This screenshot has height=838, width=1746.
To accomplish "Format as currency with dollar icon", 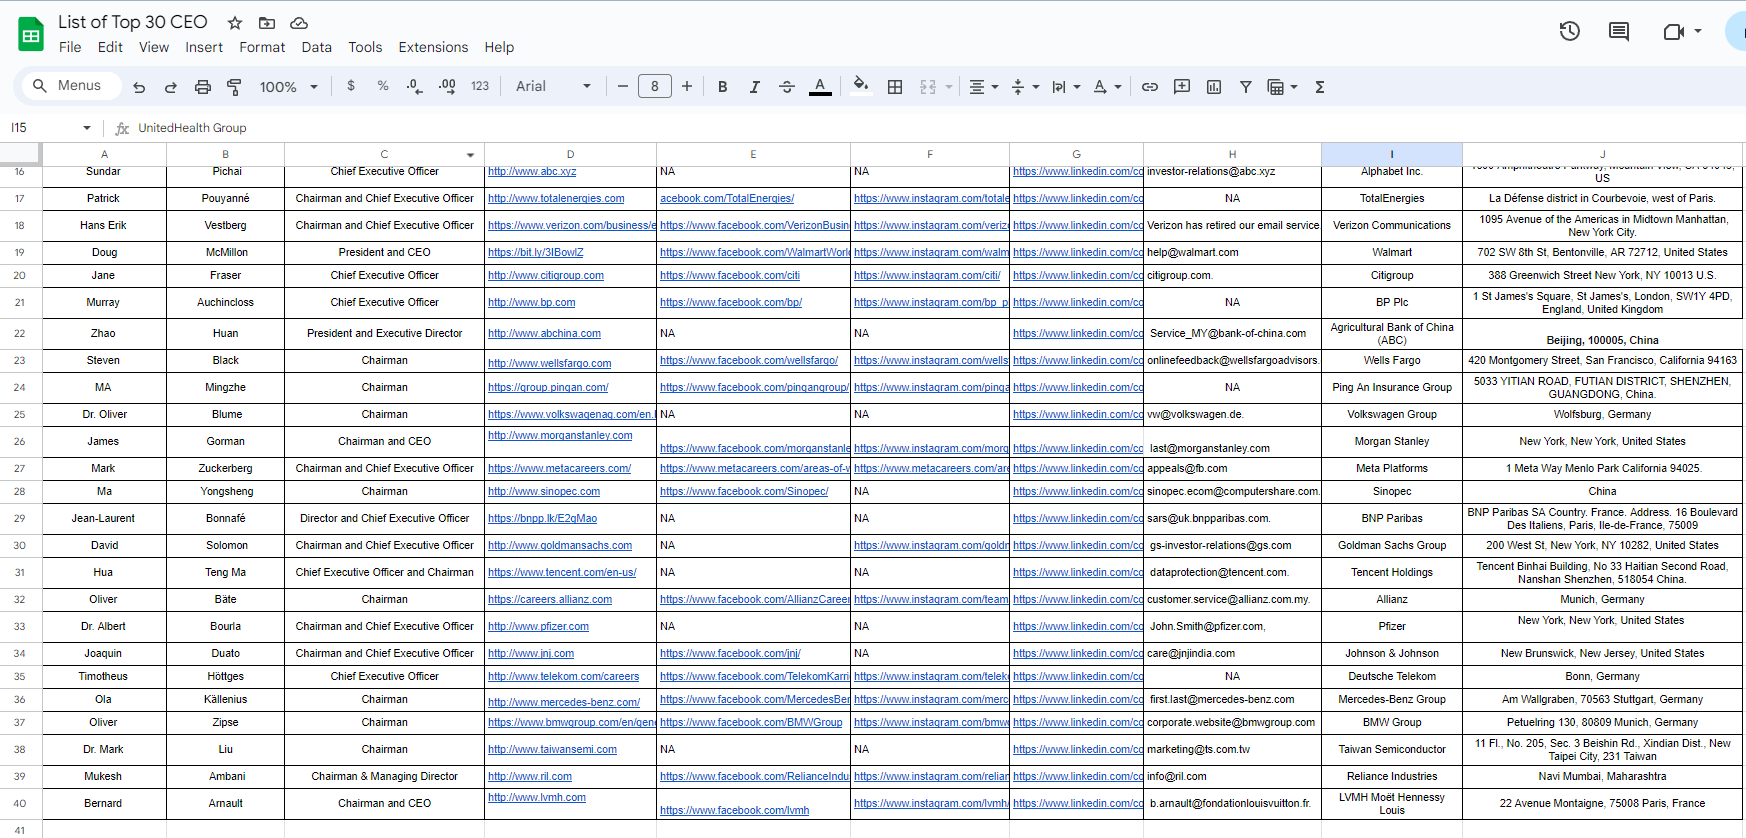I will (x=351, y=86).
